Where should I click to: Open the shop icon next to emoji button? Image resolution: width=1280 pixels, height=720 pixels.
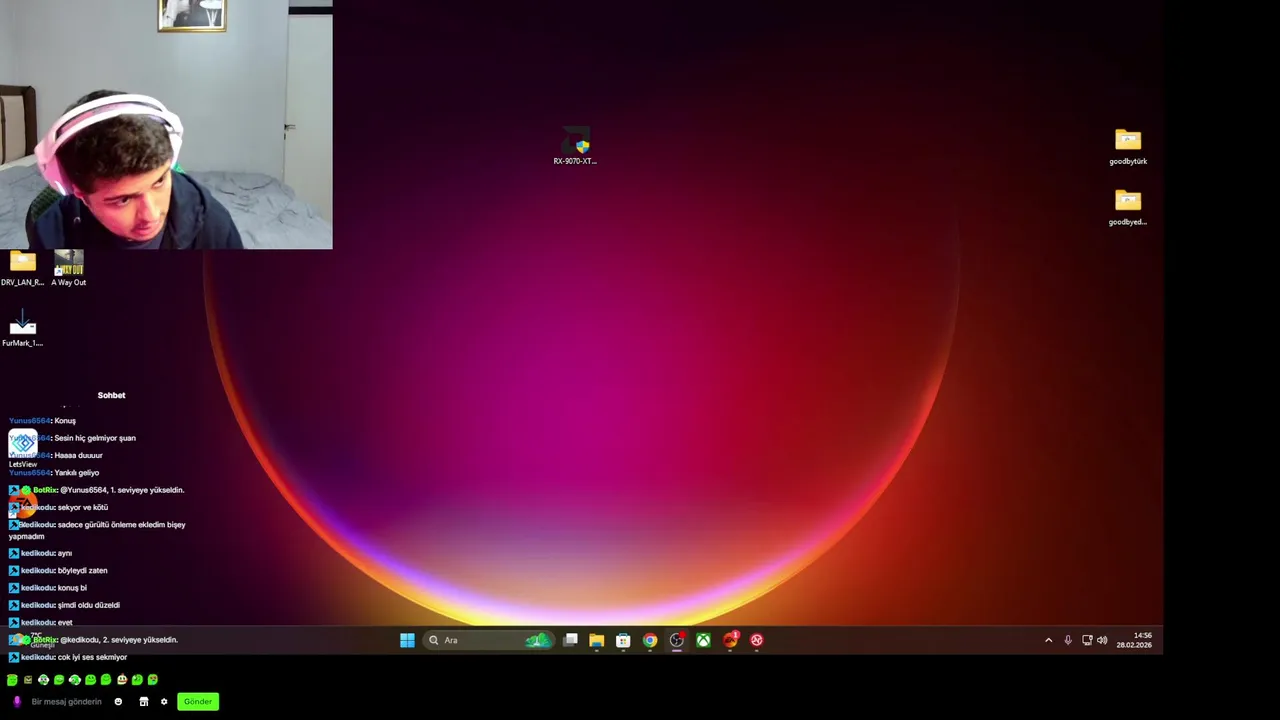pyautogui.click(x=144, y=702)
